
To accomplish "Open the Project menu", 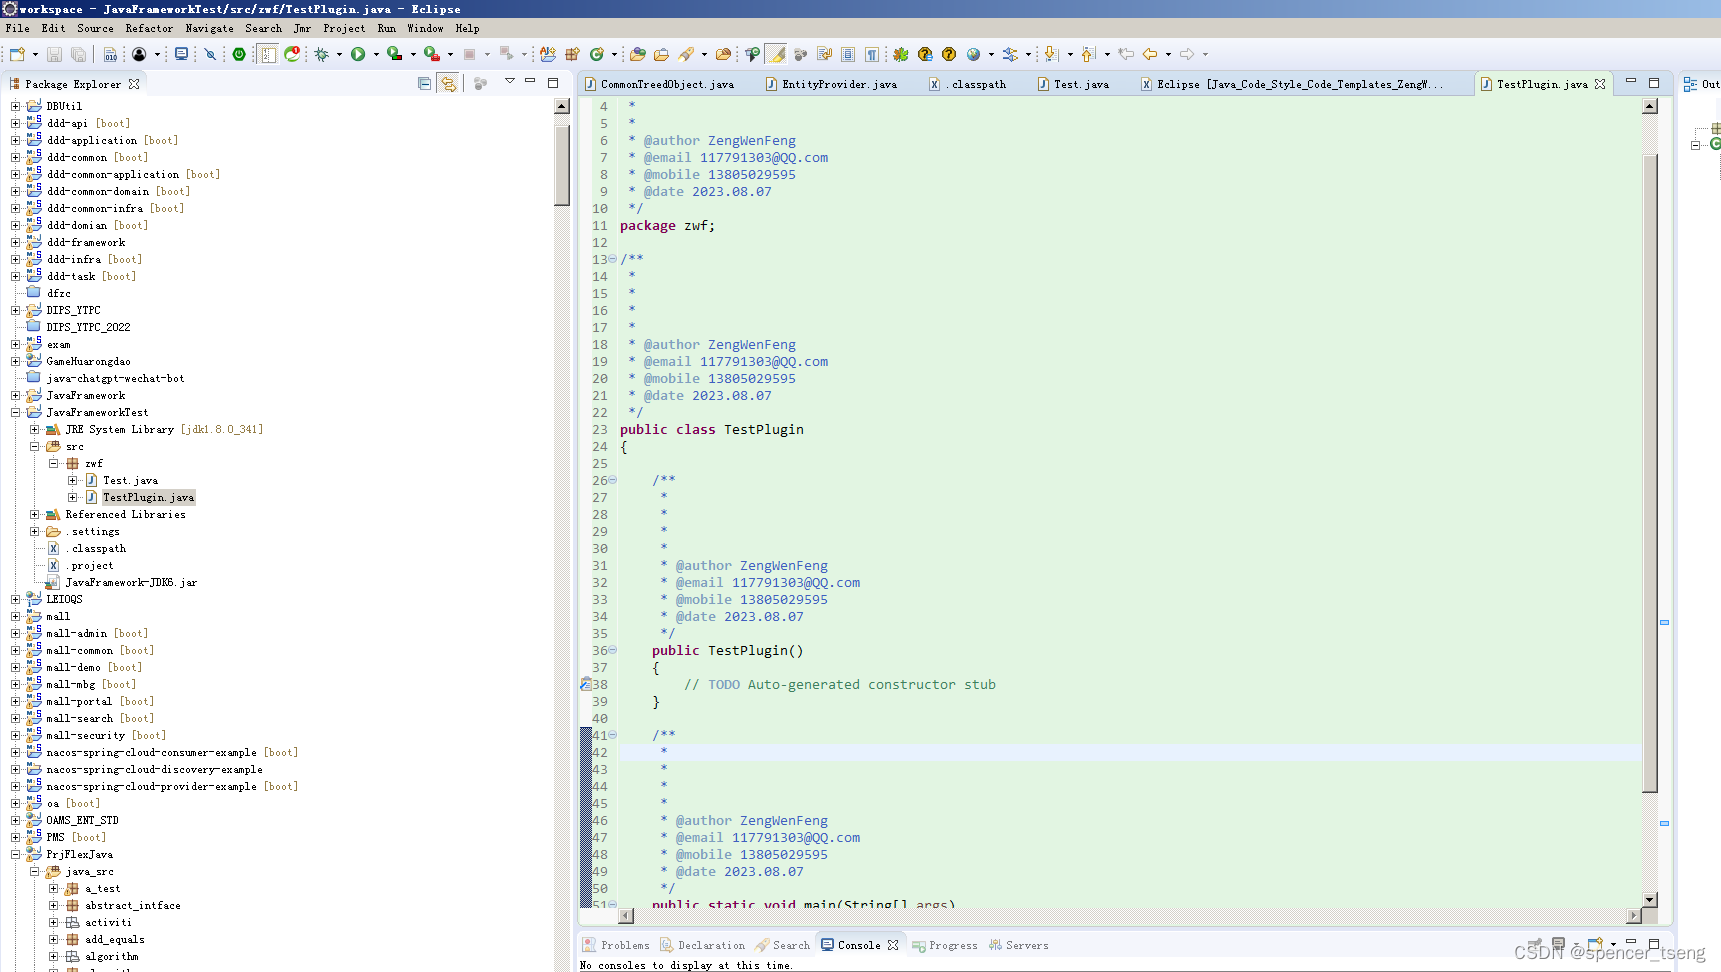I will 344,28.
